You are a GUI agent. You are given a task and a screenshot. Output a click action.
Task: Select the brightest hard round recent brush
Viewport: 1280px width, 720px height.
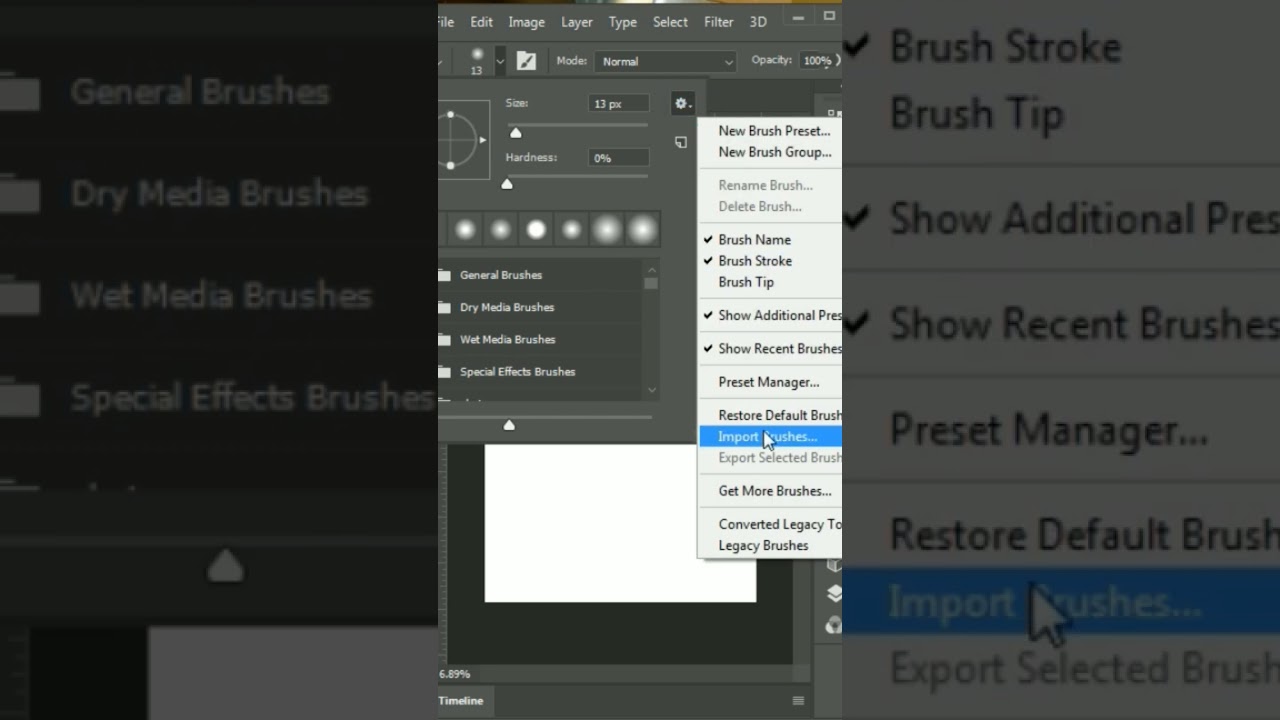(x=536, y=231)
